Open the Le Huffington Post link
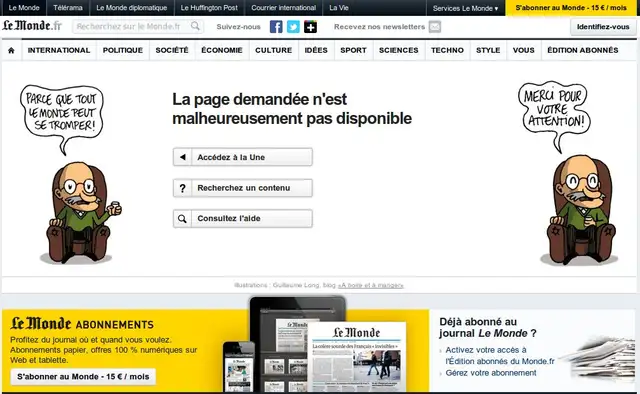 pyautogui.click(x=209, y=8)
